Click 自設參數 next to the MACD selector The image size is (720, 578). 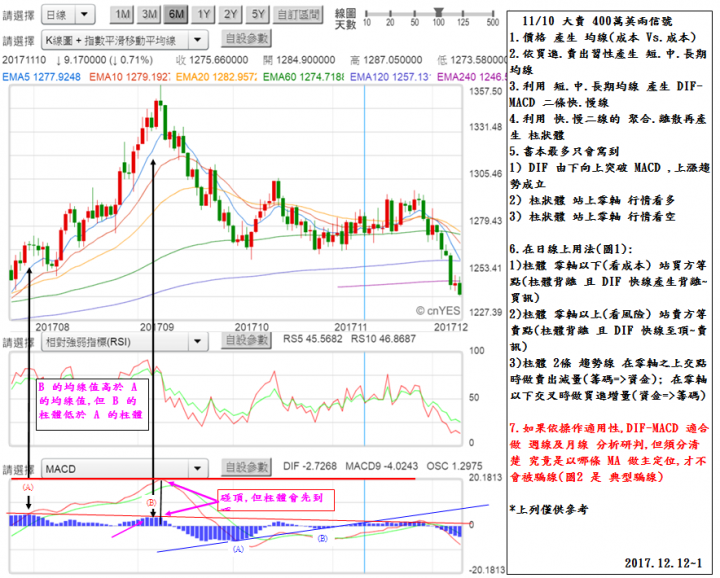pyautogui.click(x=246, y=467)
